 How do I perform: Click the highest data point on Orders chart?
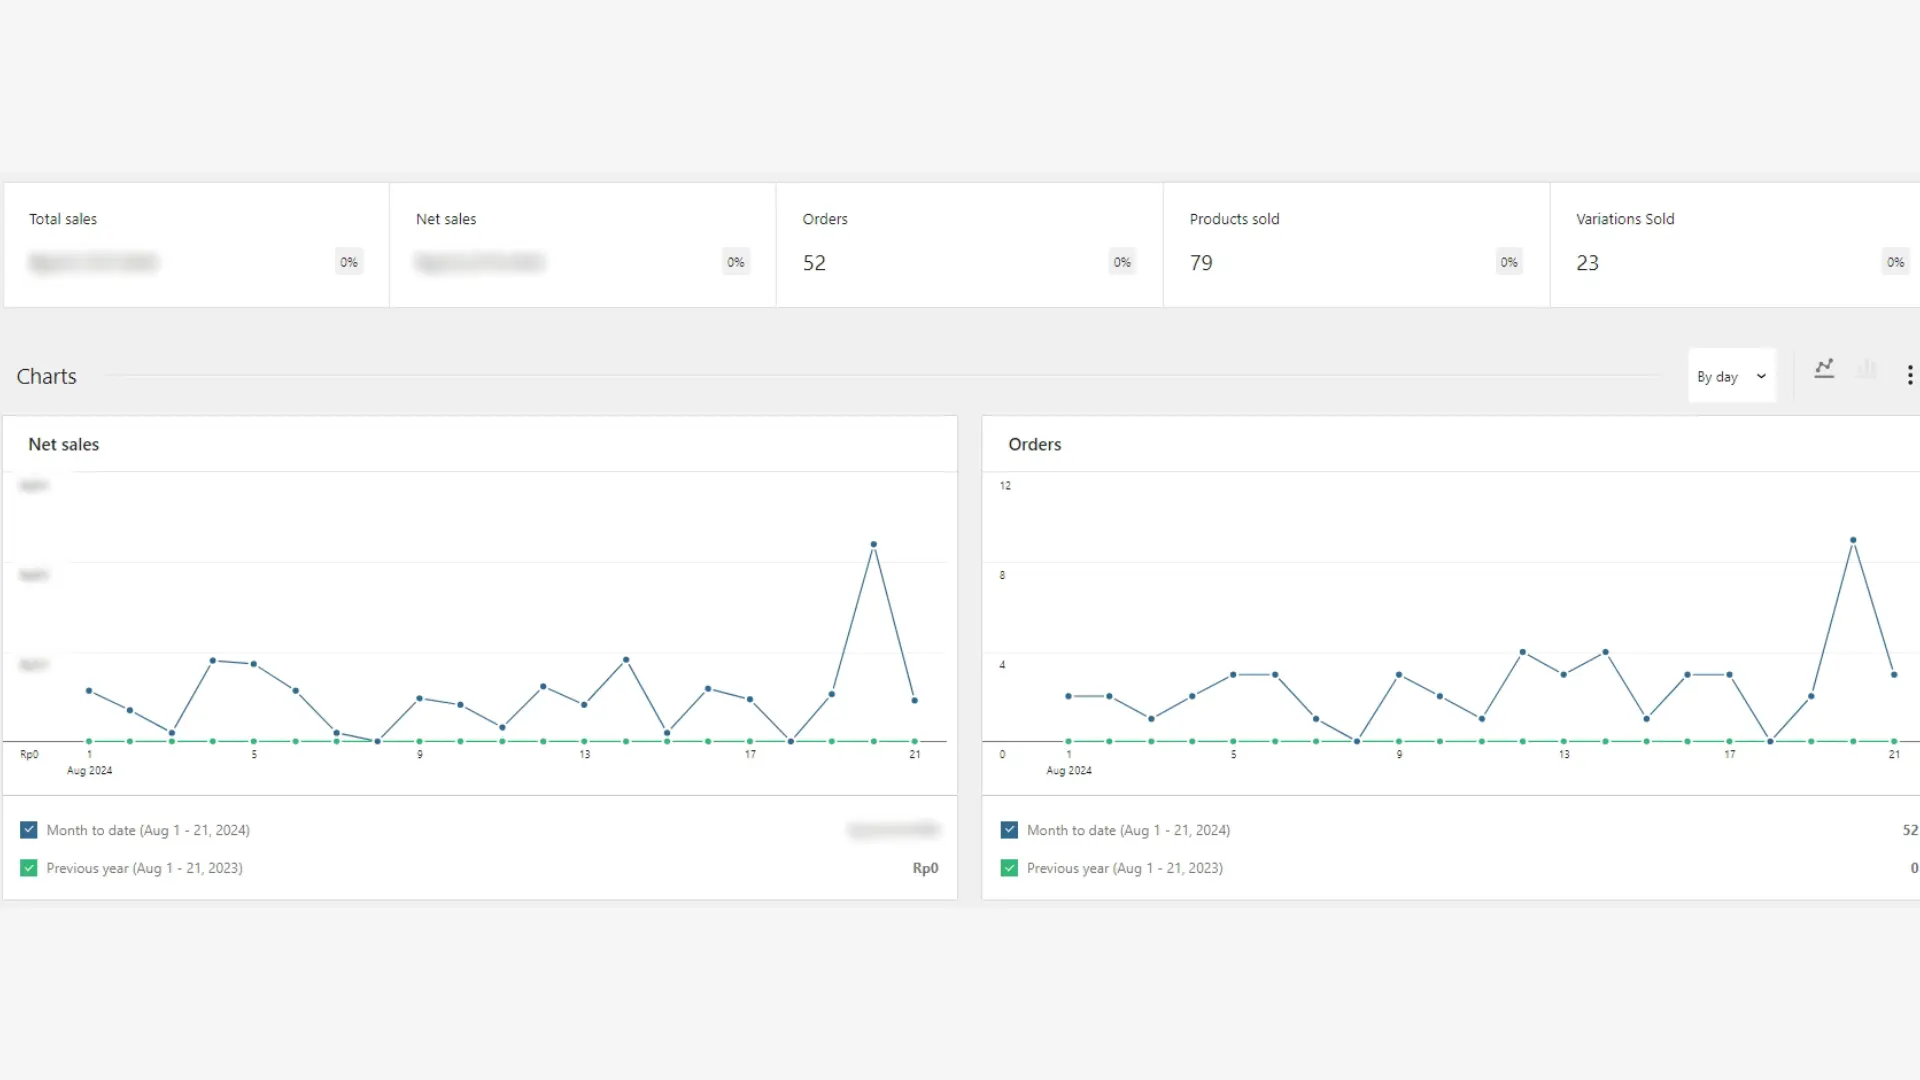(x=1853, y=539)
